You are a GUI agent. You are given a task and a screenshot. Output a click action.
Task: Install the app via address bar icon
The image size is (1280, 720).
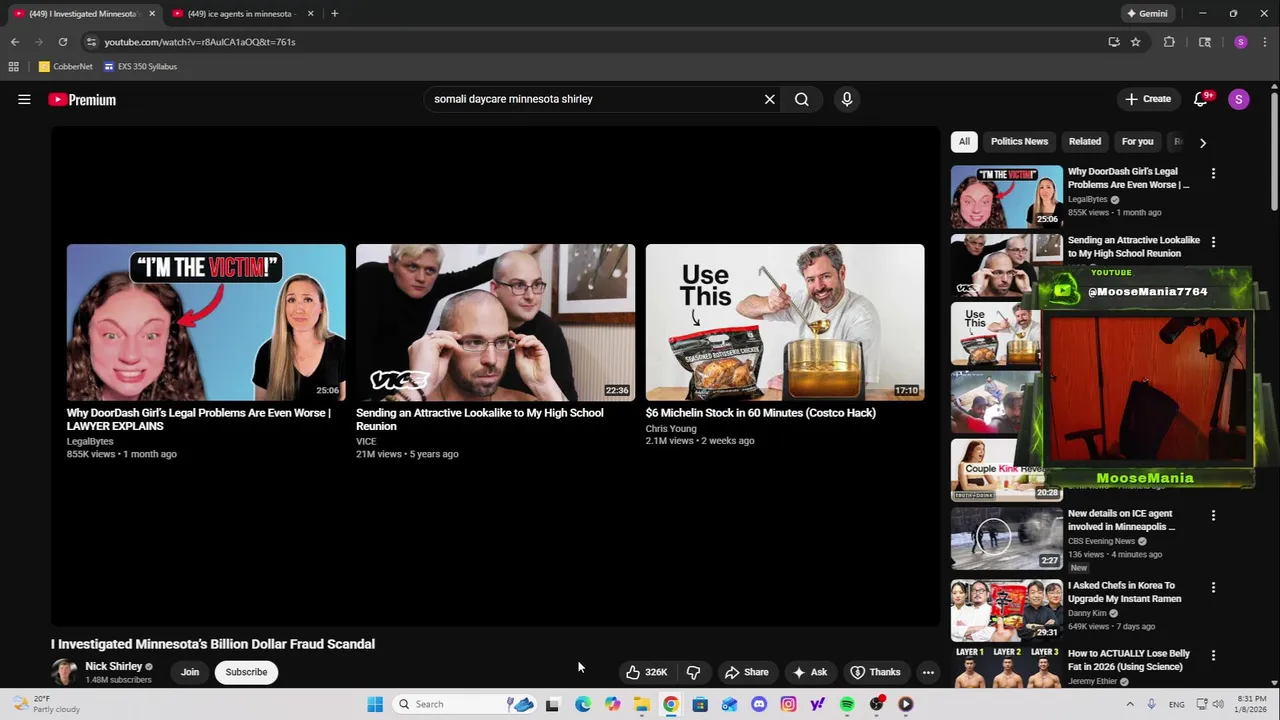[1114, 42]
